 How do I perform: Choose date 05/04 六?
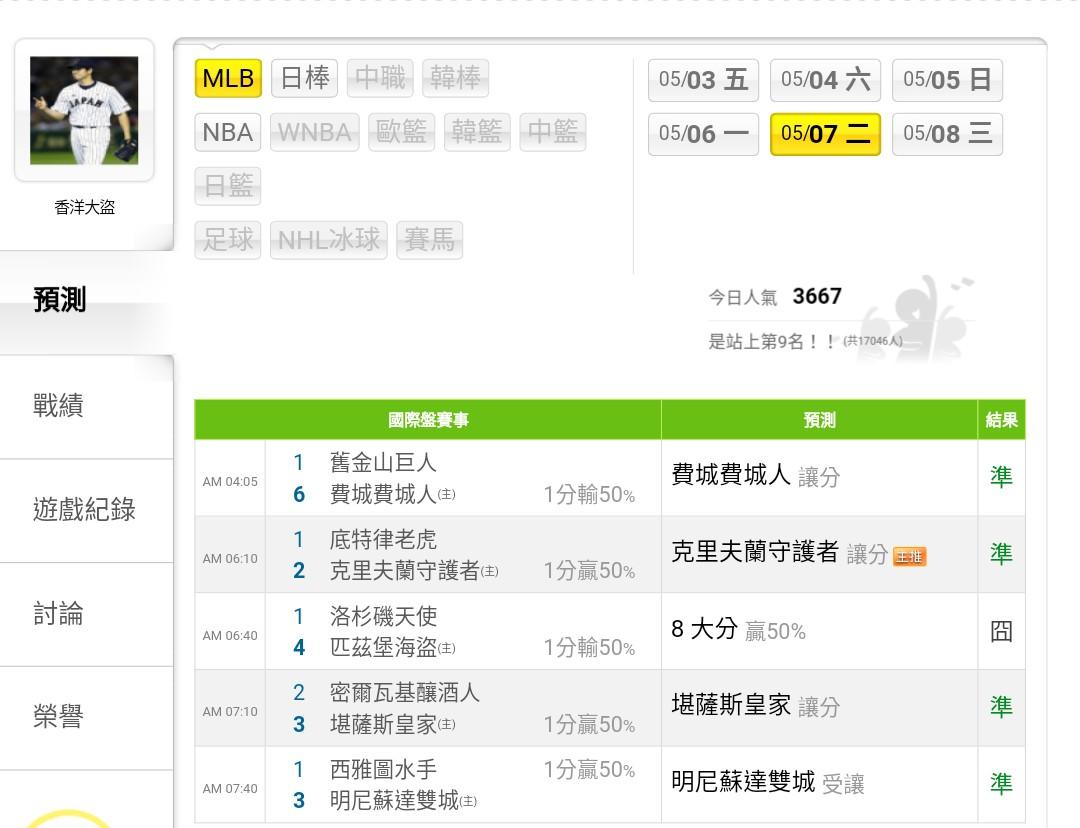click(825, 80)
